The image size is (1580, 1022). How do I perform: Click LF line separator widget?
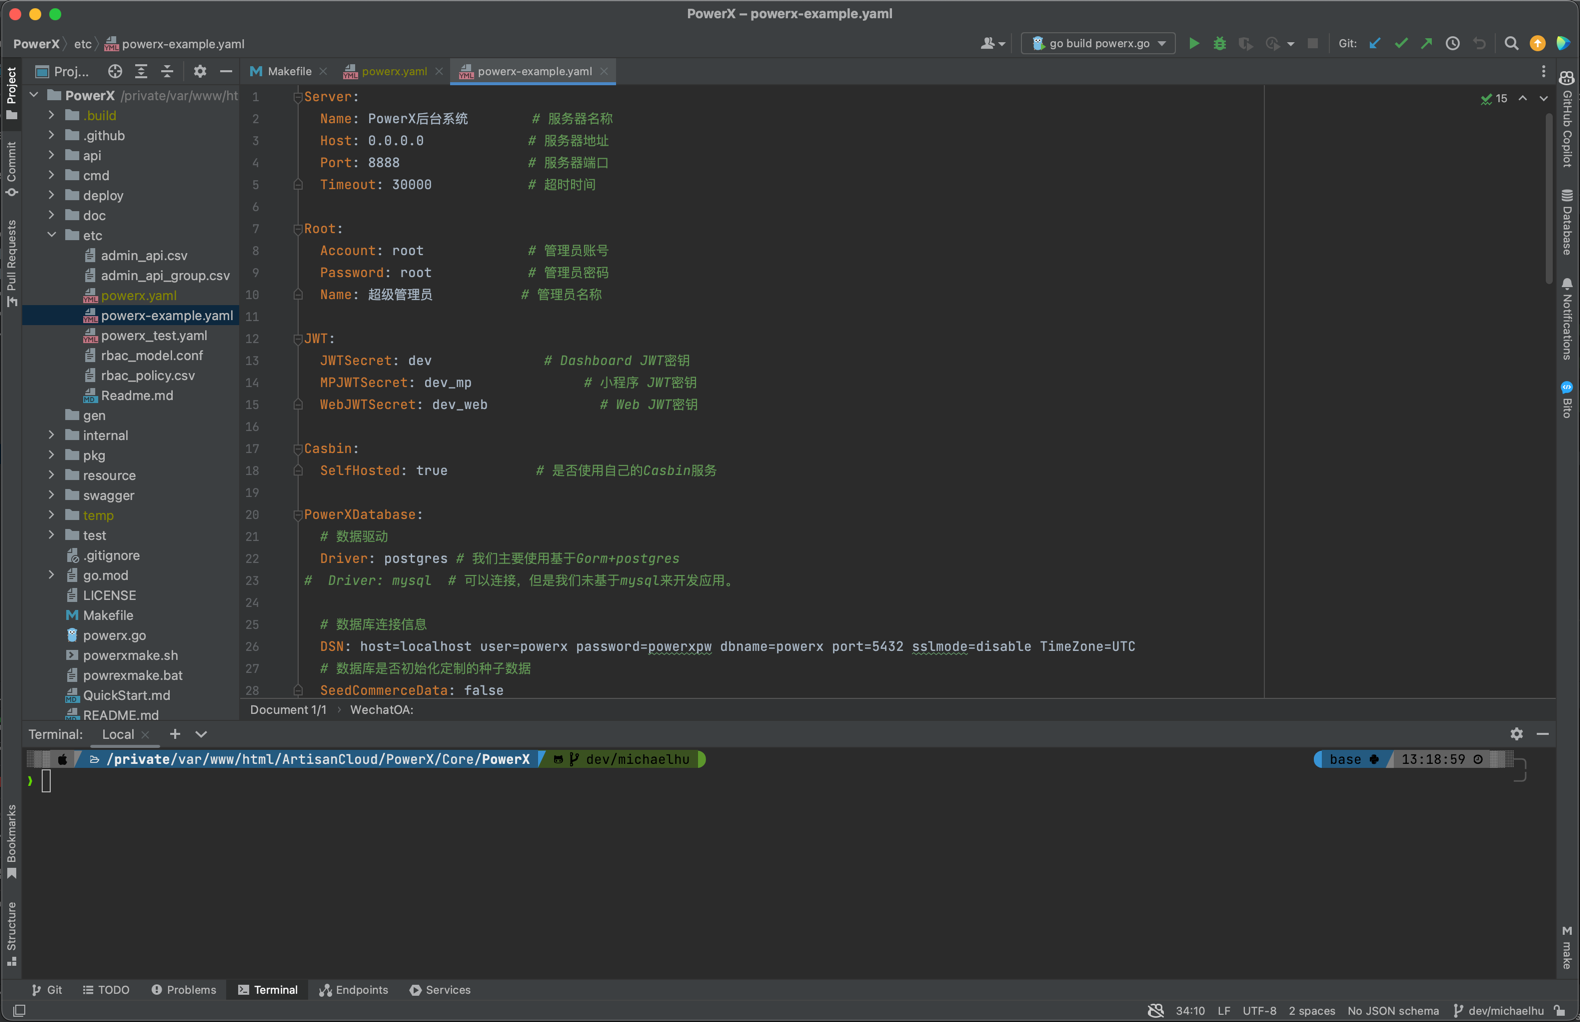1224,1011
